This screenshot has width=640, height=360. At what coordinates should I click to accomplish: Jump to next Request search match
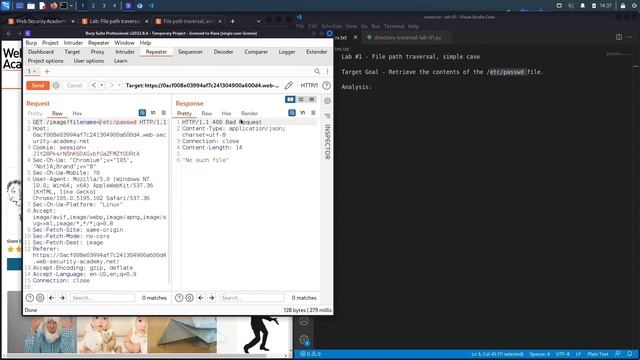click(62, 298)
